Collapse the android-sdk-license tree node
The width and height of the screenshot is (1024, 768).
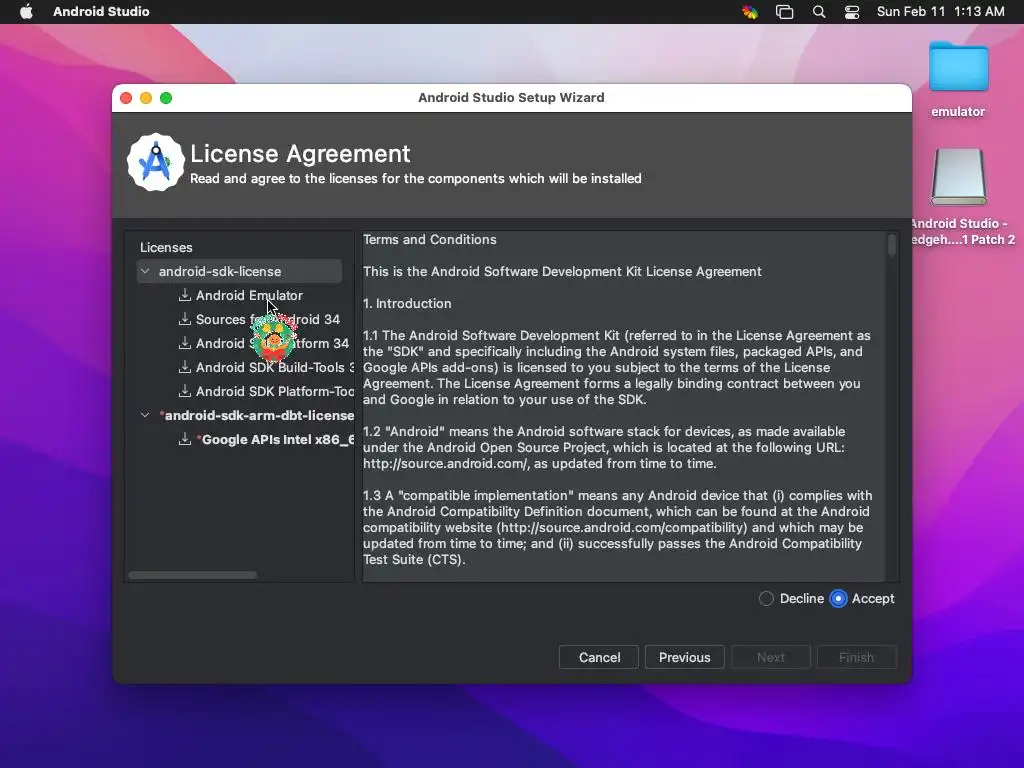coord(145,271)
